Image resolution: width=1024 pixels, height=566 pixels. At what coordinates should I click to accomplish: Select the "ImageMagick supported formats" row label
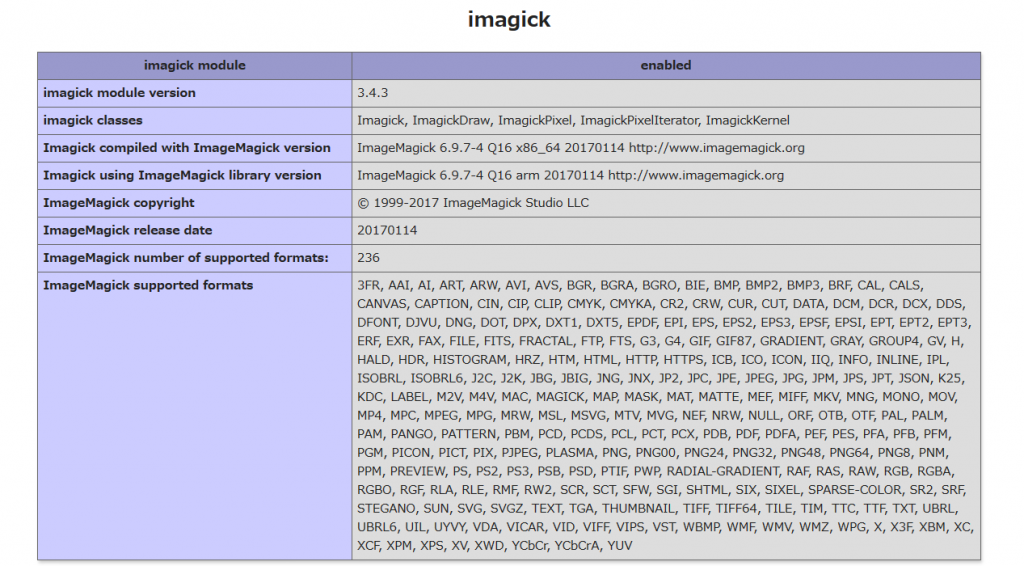click(148, 285)
